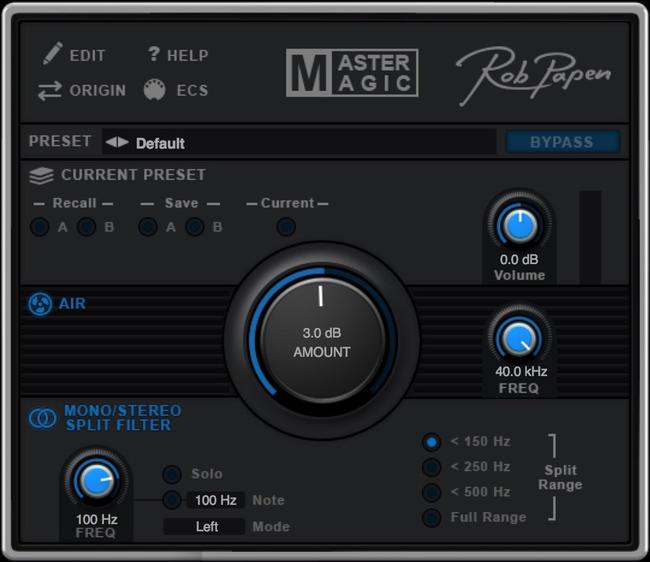Click the AIR section label
The height and width of the screenshot is (562, 650).
(73, 304)
